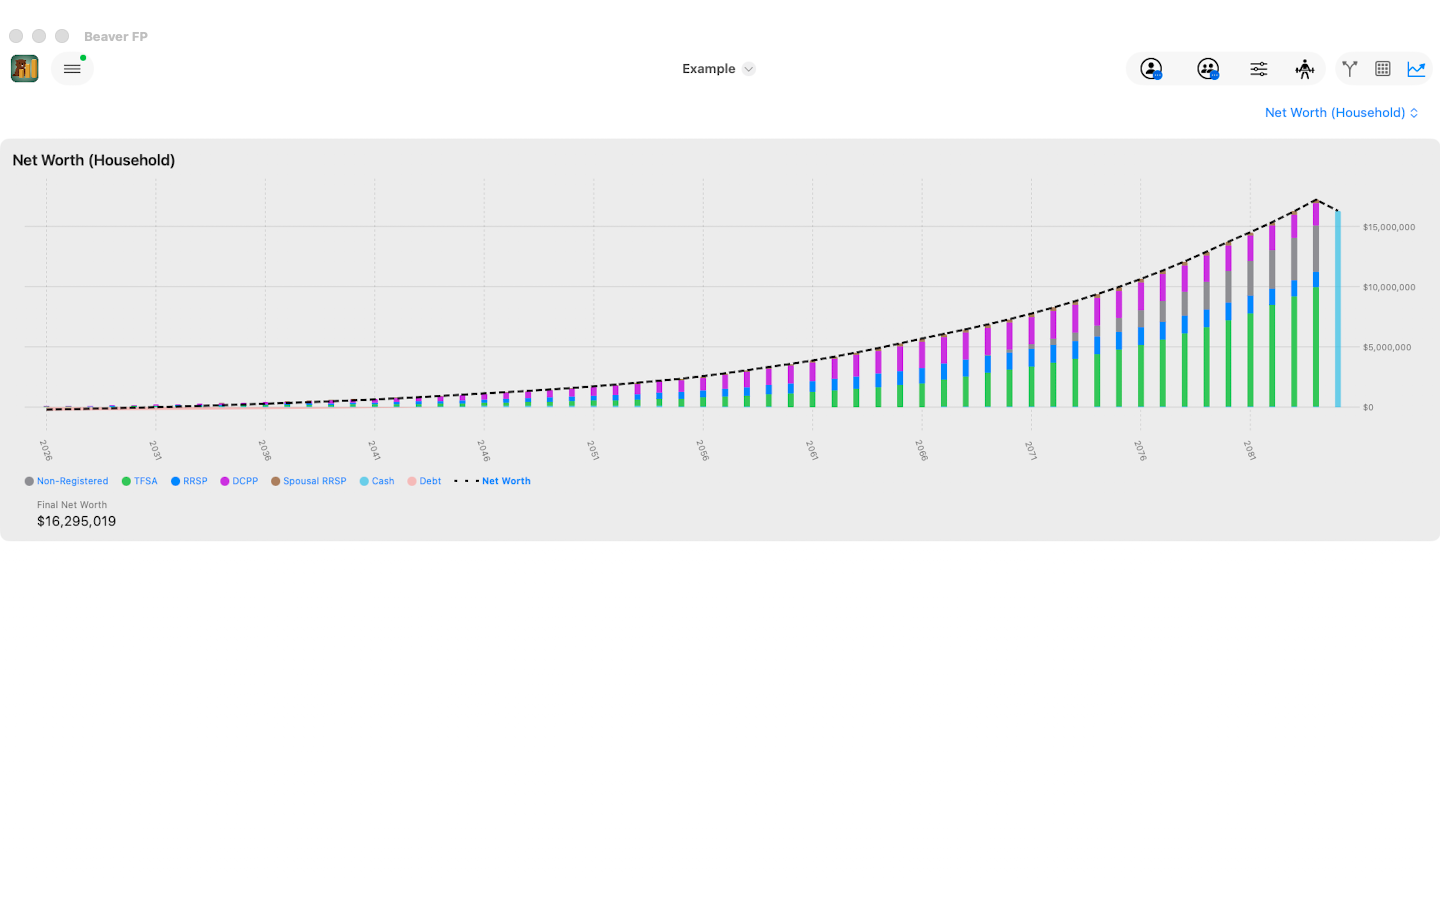Open the single person profile settings
This screenshot has width=1440, height=900.
1151,69
